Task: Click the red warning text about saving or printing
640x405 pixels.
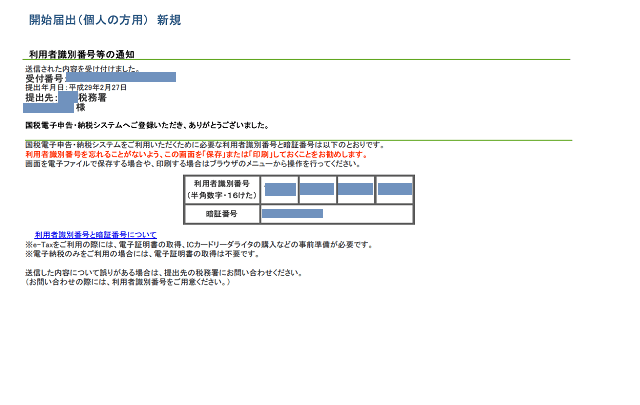Action: [x=196, y=155]
